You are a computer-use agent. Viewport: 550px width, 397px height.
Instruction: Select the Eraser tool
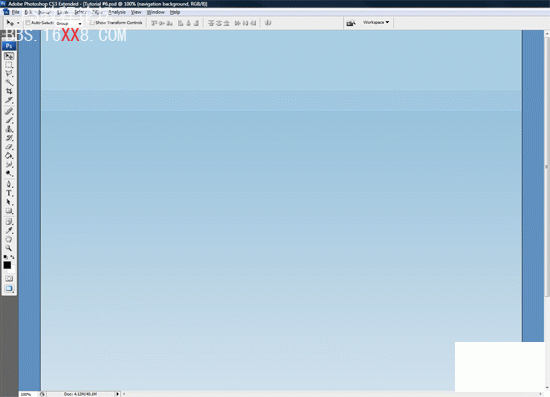[9, 147]
